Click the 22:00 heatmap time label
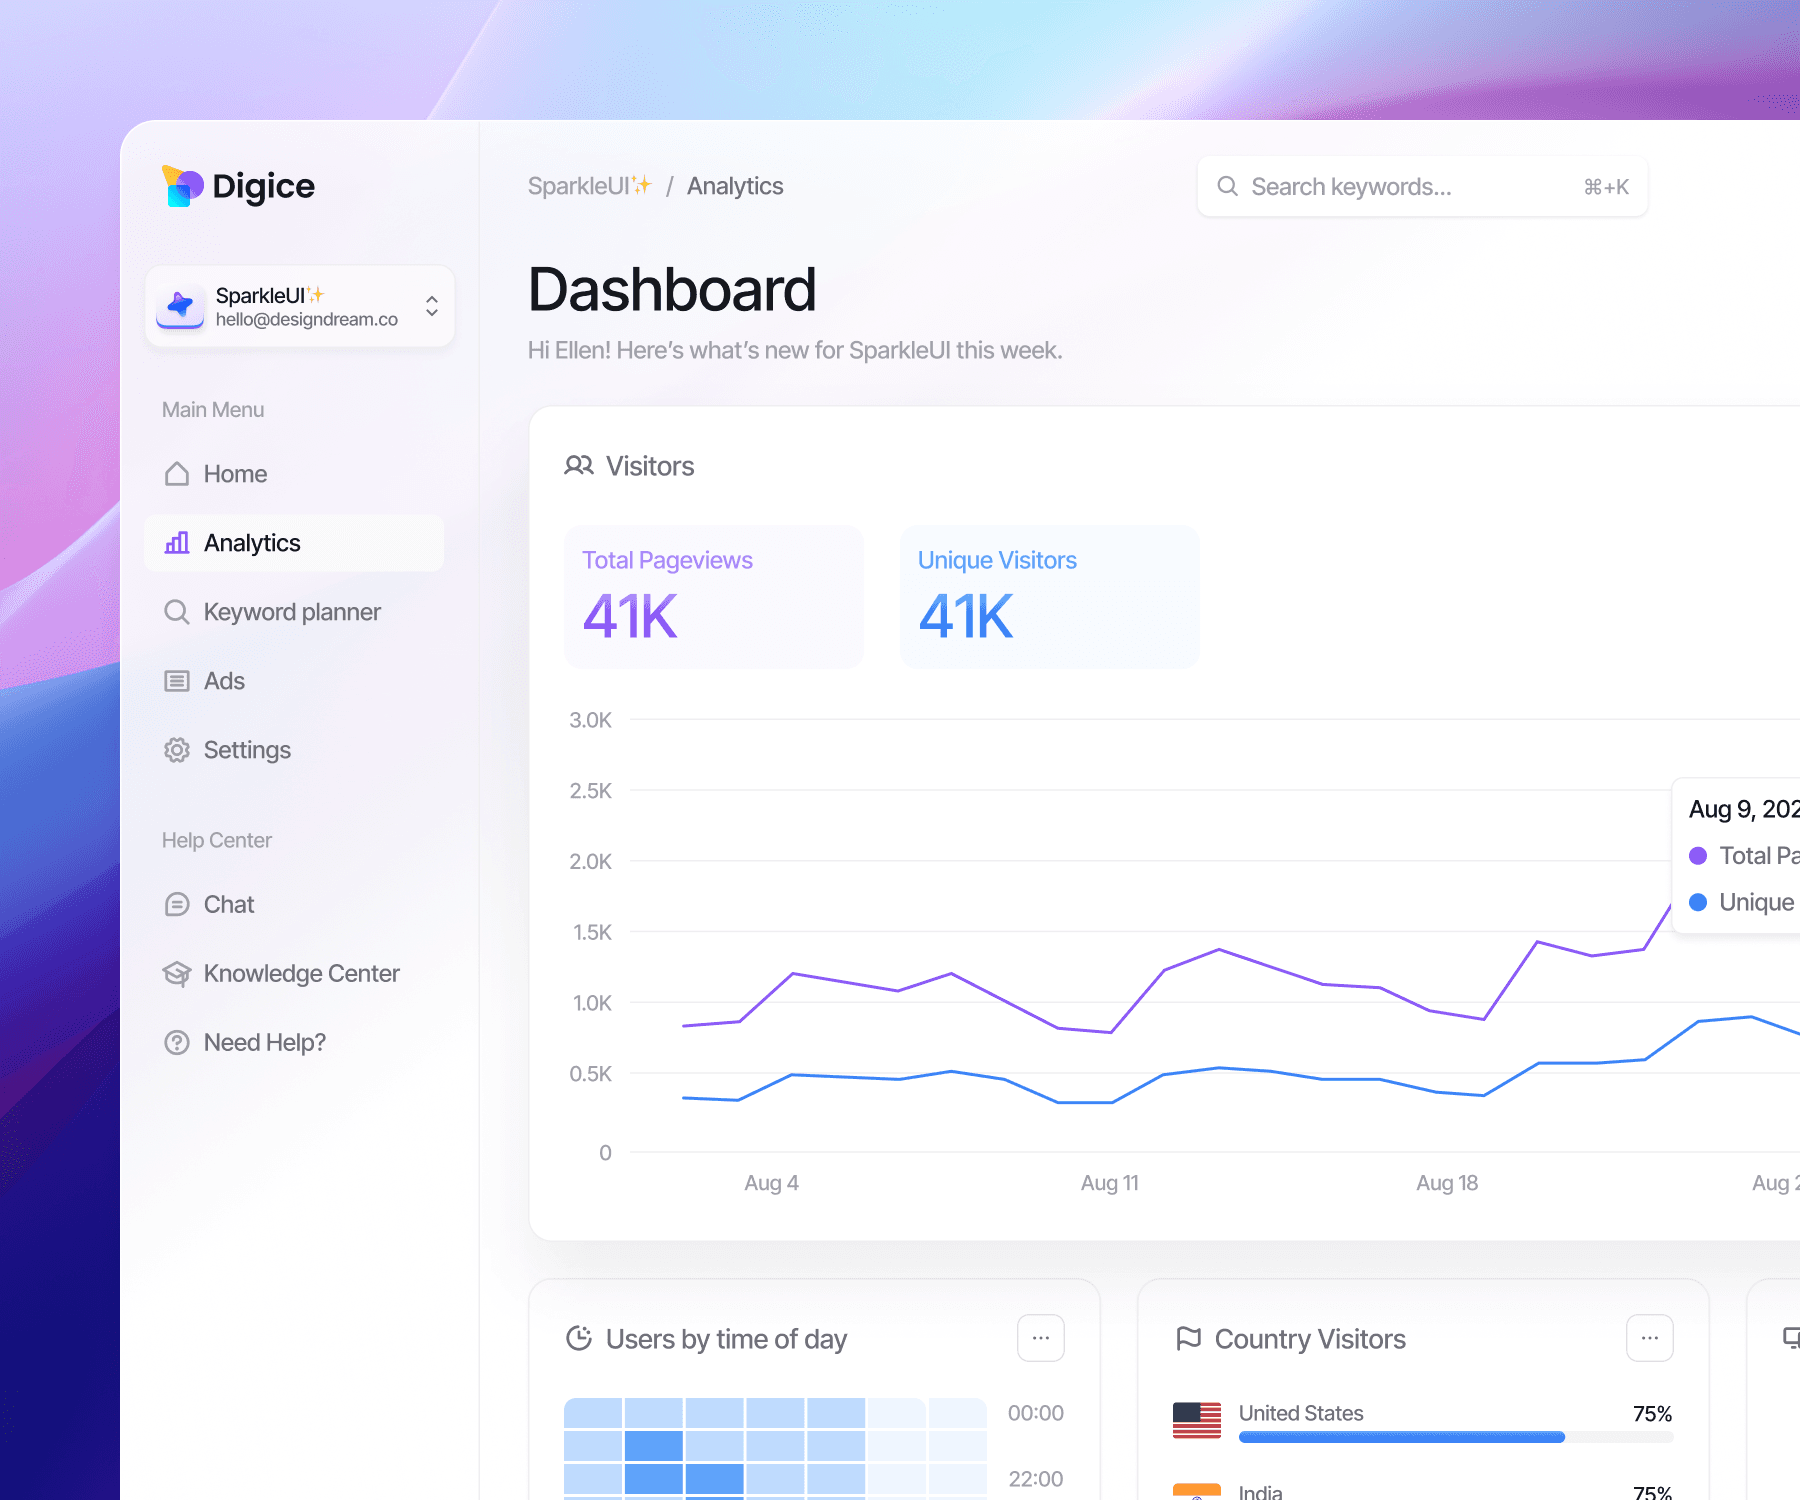The height and width of the screenshot is (1500, 1800). [1036, 1479]
